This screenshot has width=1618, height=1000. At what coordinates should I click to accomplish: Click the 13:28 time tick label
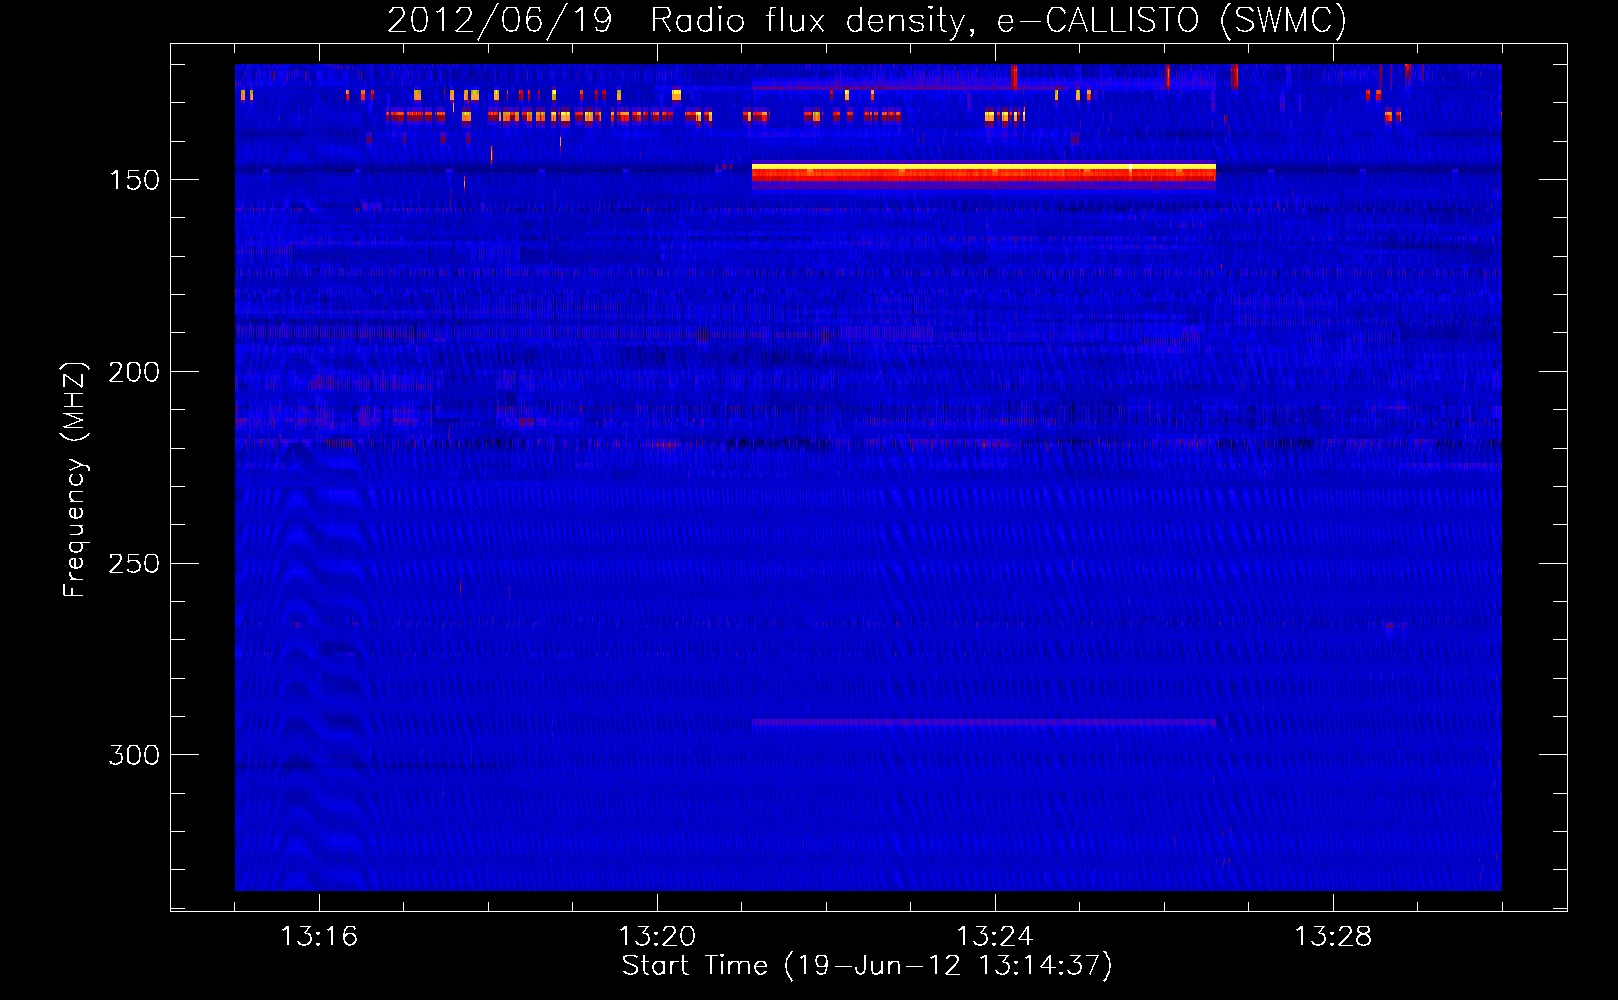1333,937
